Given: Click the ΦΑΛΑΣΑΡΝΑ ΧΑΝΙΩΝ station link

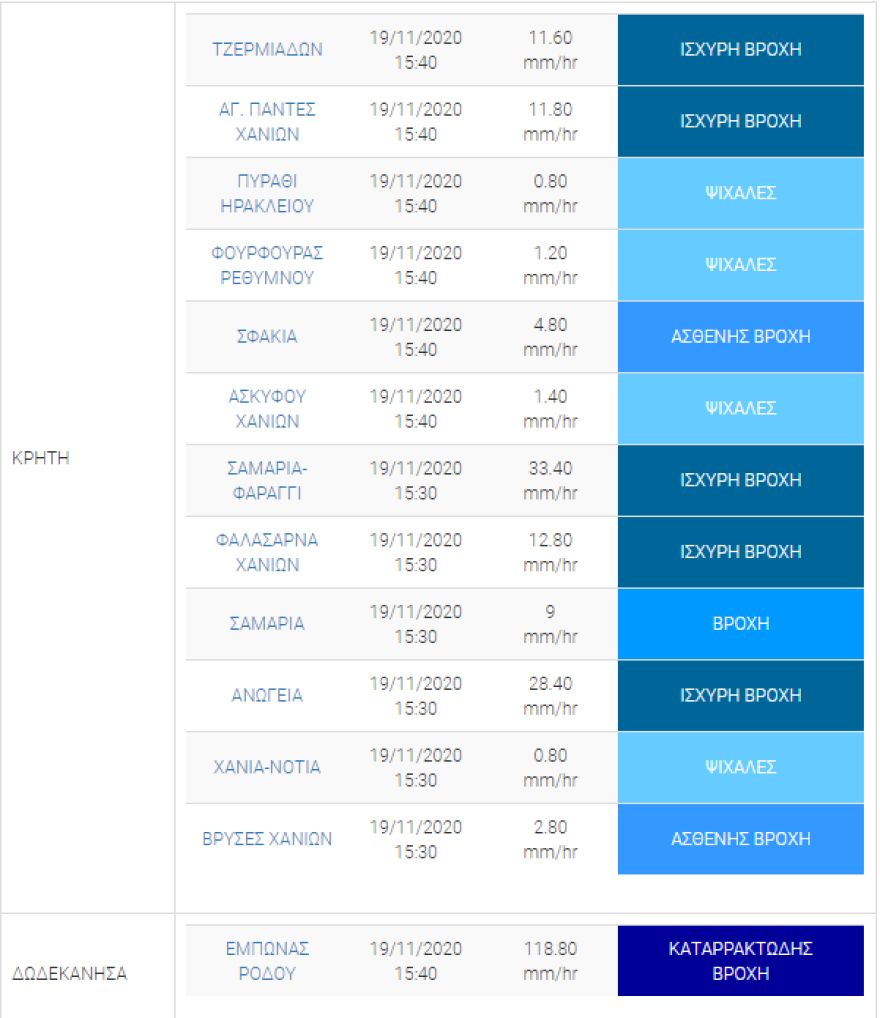Looking at the screenshot, I should pyautogui.click(x=267, y=552).
